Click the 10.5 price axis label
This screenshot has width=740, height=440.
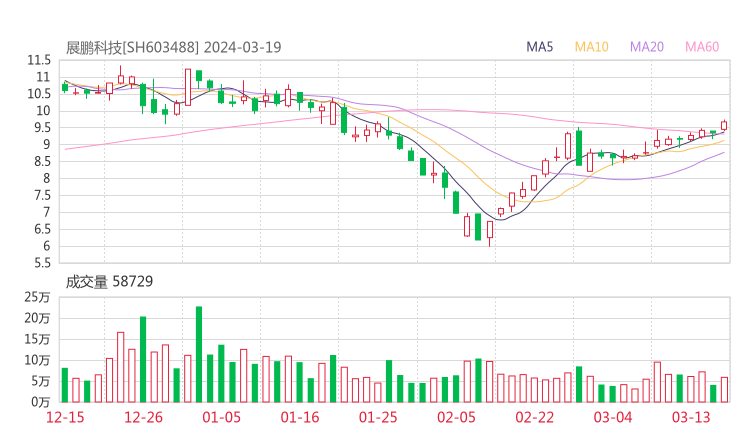point(39,94)
